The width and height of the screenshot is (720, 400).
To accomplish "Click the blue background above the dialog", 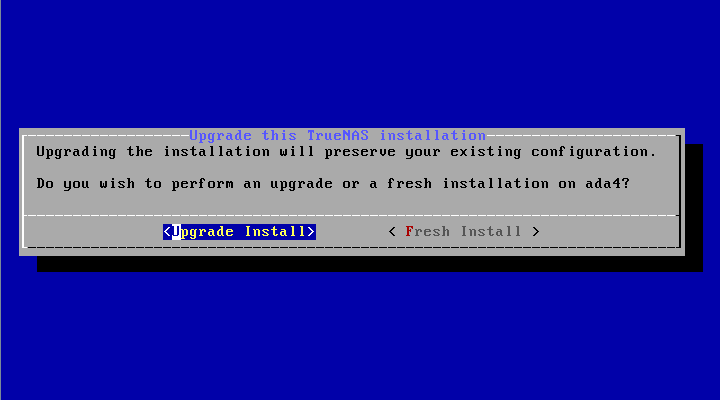I will coord(360,64).
